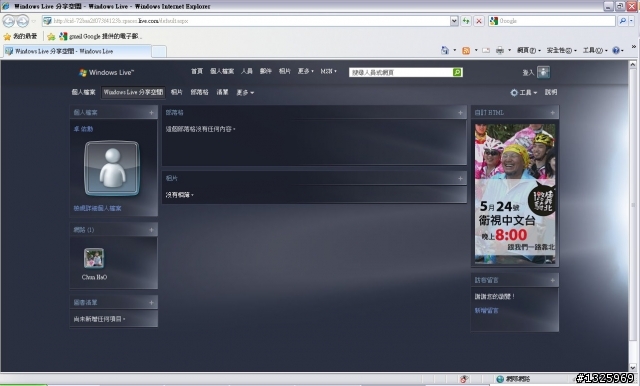Click the plus icon on 自訂 HTML panel header
Screen dimensions: 640x386
point(553,113)
